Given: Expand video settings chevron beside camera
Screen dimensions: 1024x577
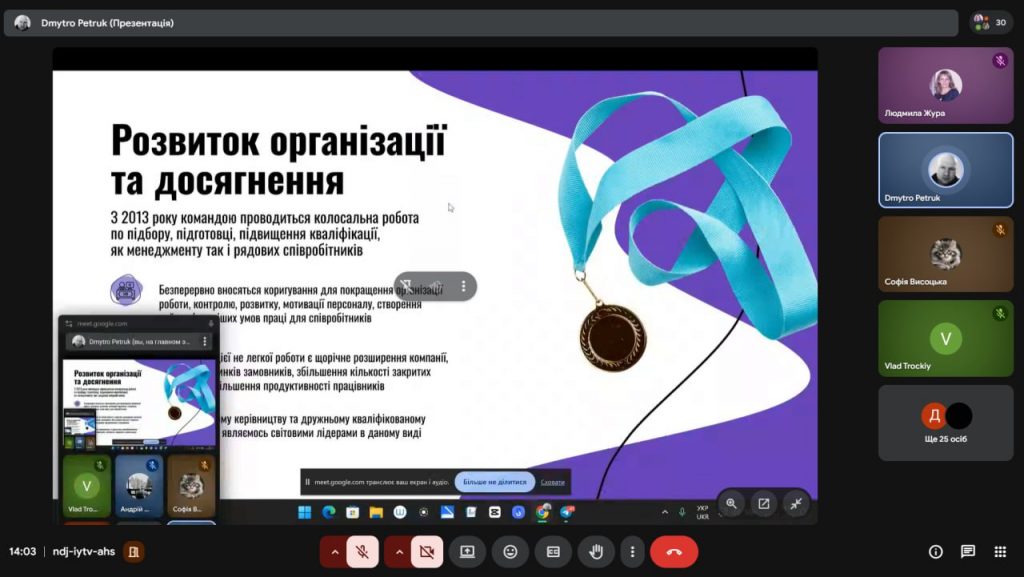Looking at the screenshot, I should point(398,551).
